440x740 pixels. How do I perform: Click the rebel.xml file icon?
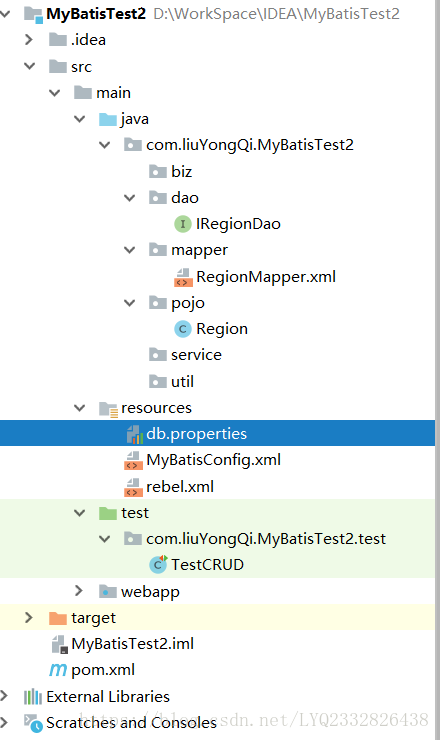133,487
